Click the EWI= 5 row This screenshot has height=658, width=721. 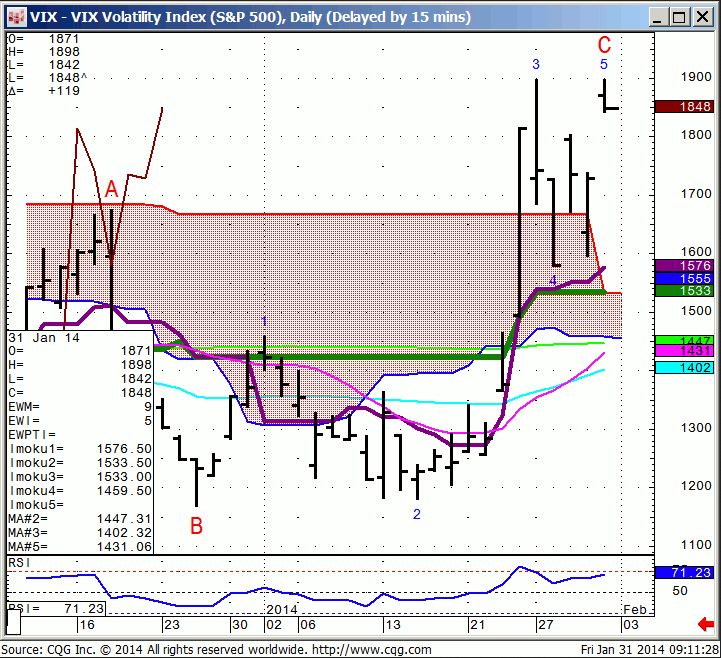(80, 421)
